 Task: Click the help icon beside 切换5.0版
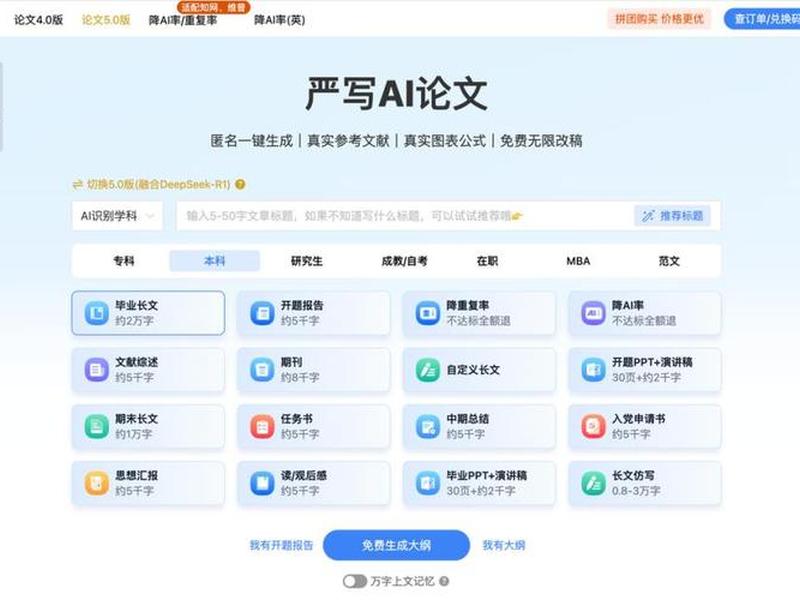click(240, 184)
